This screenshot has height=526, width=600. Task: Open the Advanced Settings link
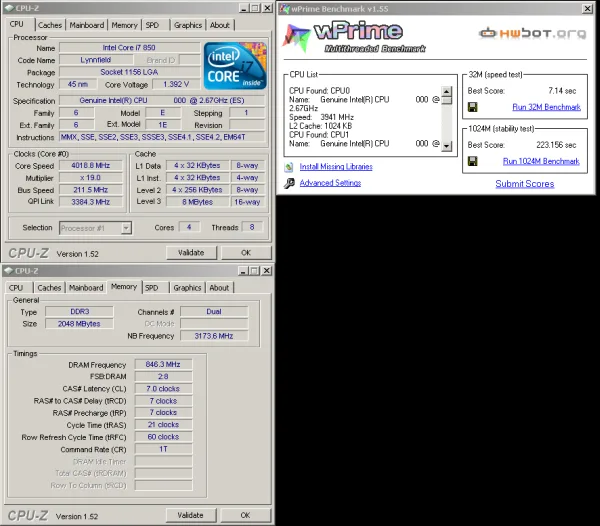[x=330, y=183]
